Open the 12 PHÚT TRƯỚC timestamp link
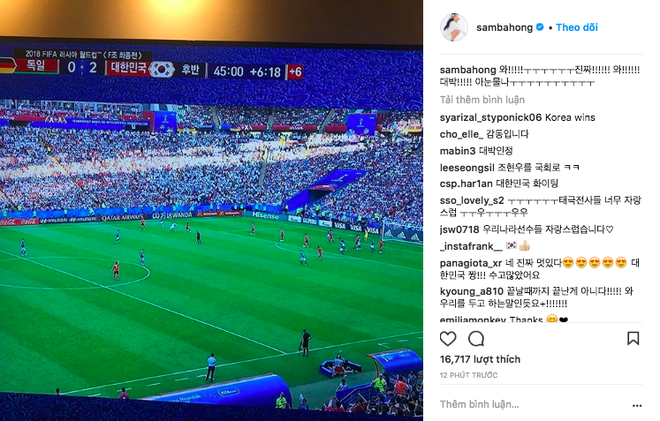Viewport: 660px width, 421px height. [x=468, y=375]
